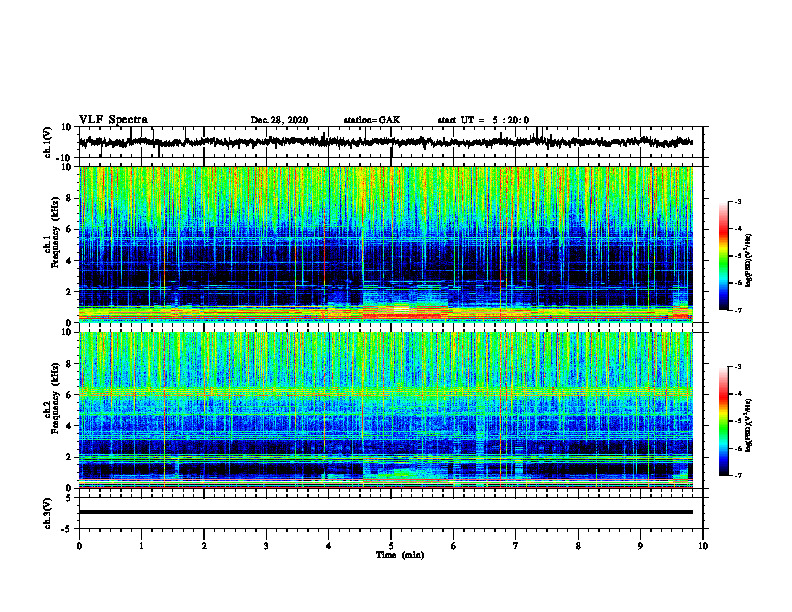Viewport: 792px width, 612px height.
Task: Click the log(PSD) label beside ch.2 colorbar
Action: 749,425
